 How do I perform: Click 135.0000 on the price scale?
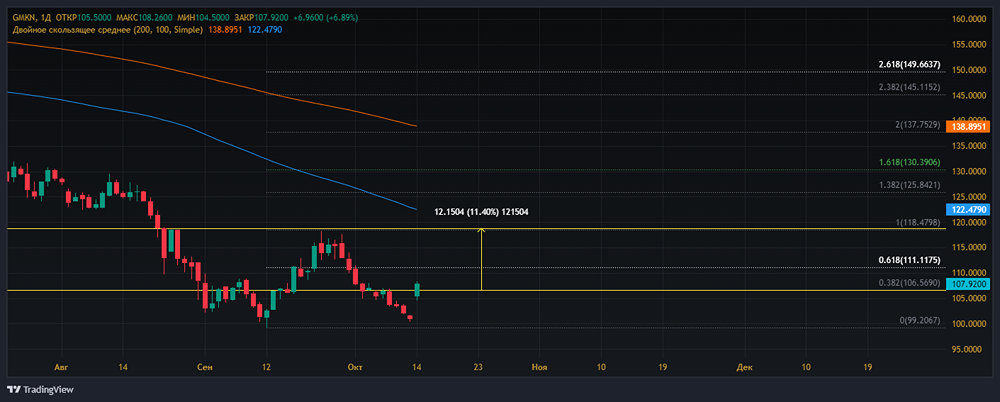click(967, 146)
